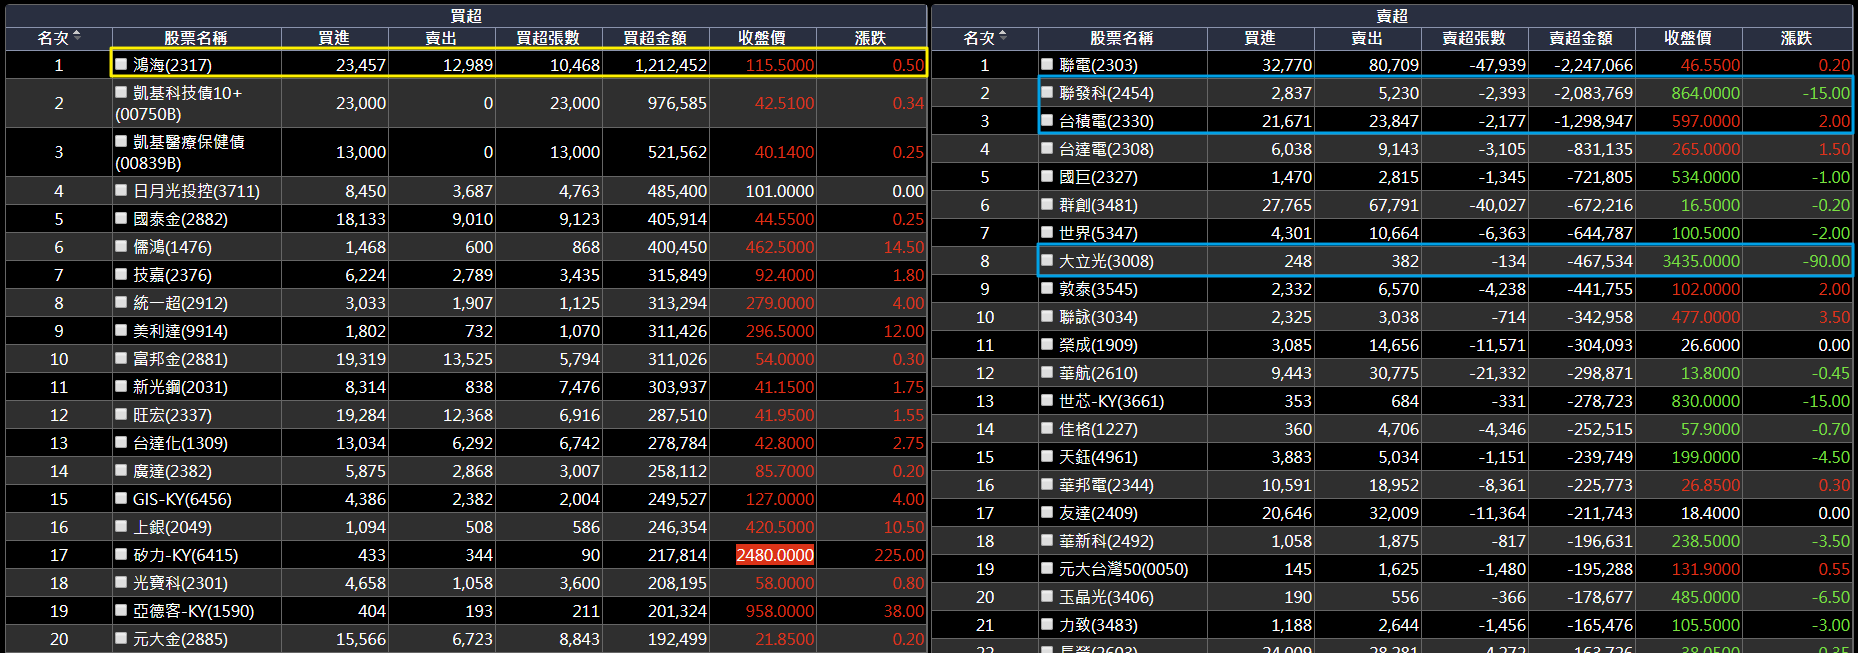Screen dimensions: 1858x653
Task: Open stock 旺宏(2337)
Action: [x=172, y=415]
